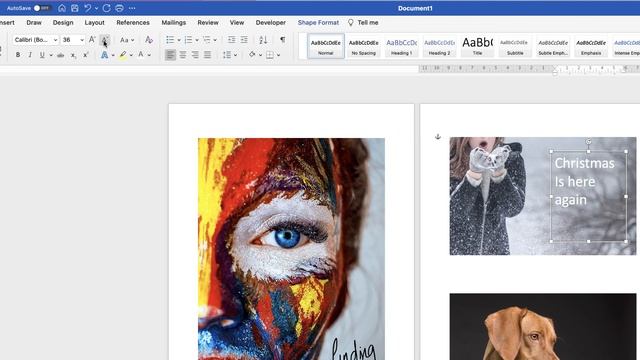
Task: Justify paragraph text
Action: coord(207,55)
